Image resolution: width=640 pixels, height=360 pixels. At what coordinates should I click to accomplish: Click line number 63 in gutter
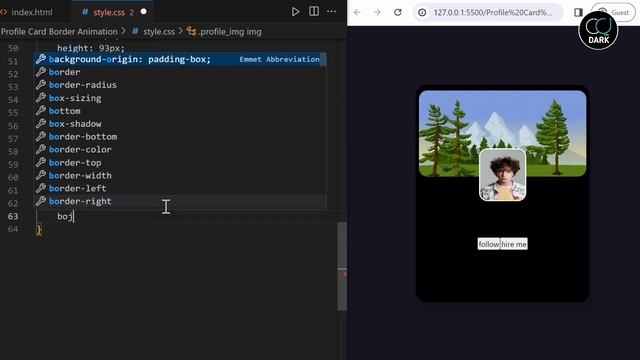click(x=13, y=216)
